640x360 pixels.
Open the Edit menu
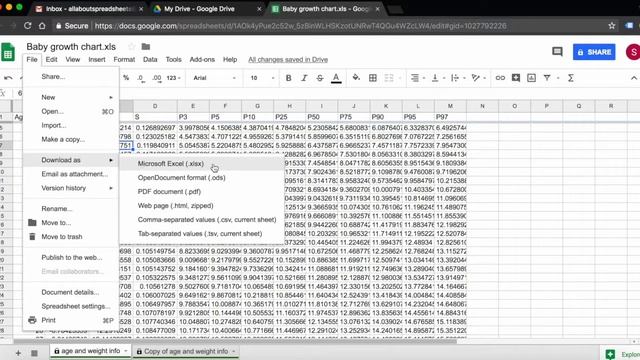point(51,60)
